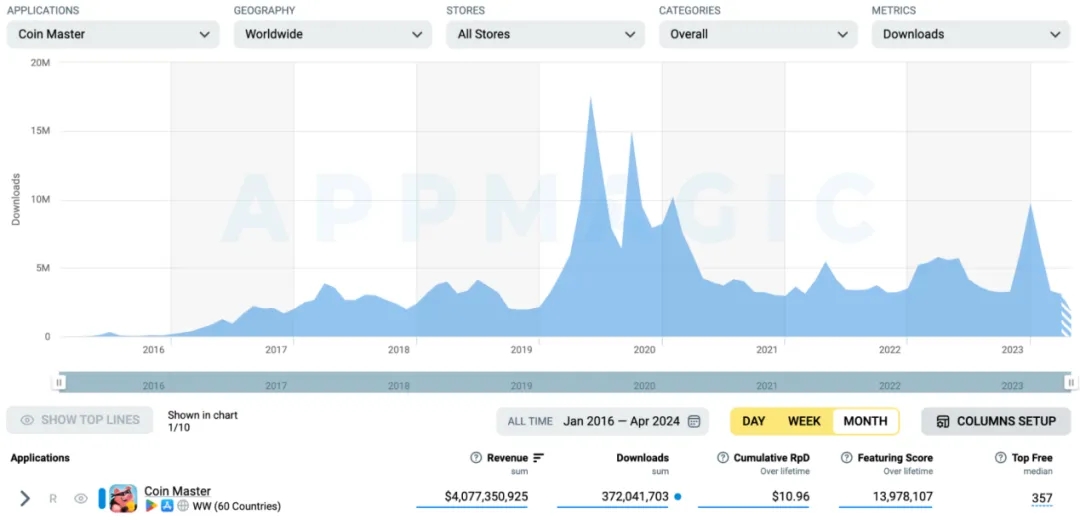Toggle the blue Downloads dot indicator
Viewport: 1080px width, 520px height.
click(678, 496)
